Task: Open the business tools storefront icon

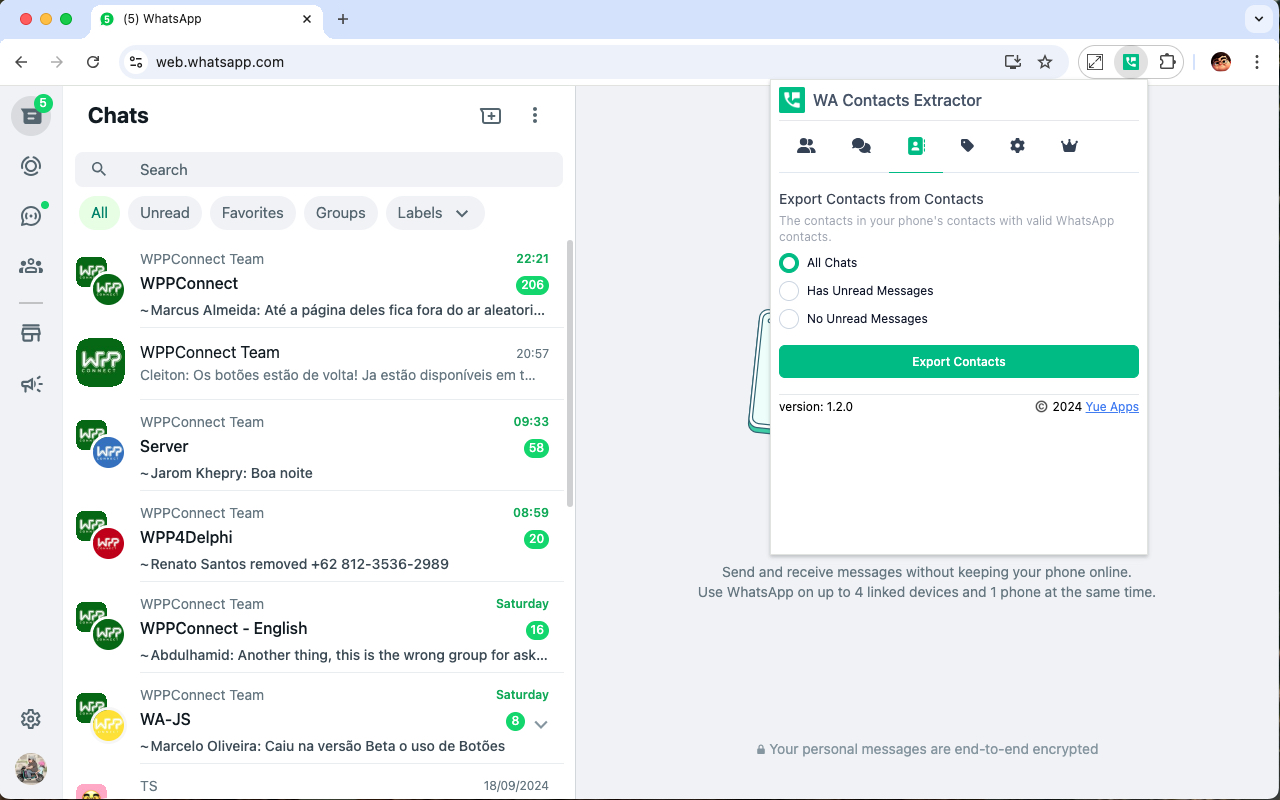Action: (x=31, y=334)
